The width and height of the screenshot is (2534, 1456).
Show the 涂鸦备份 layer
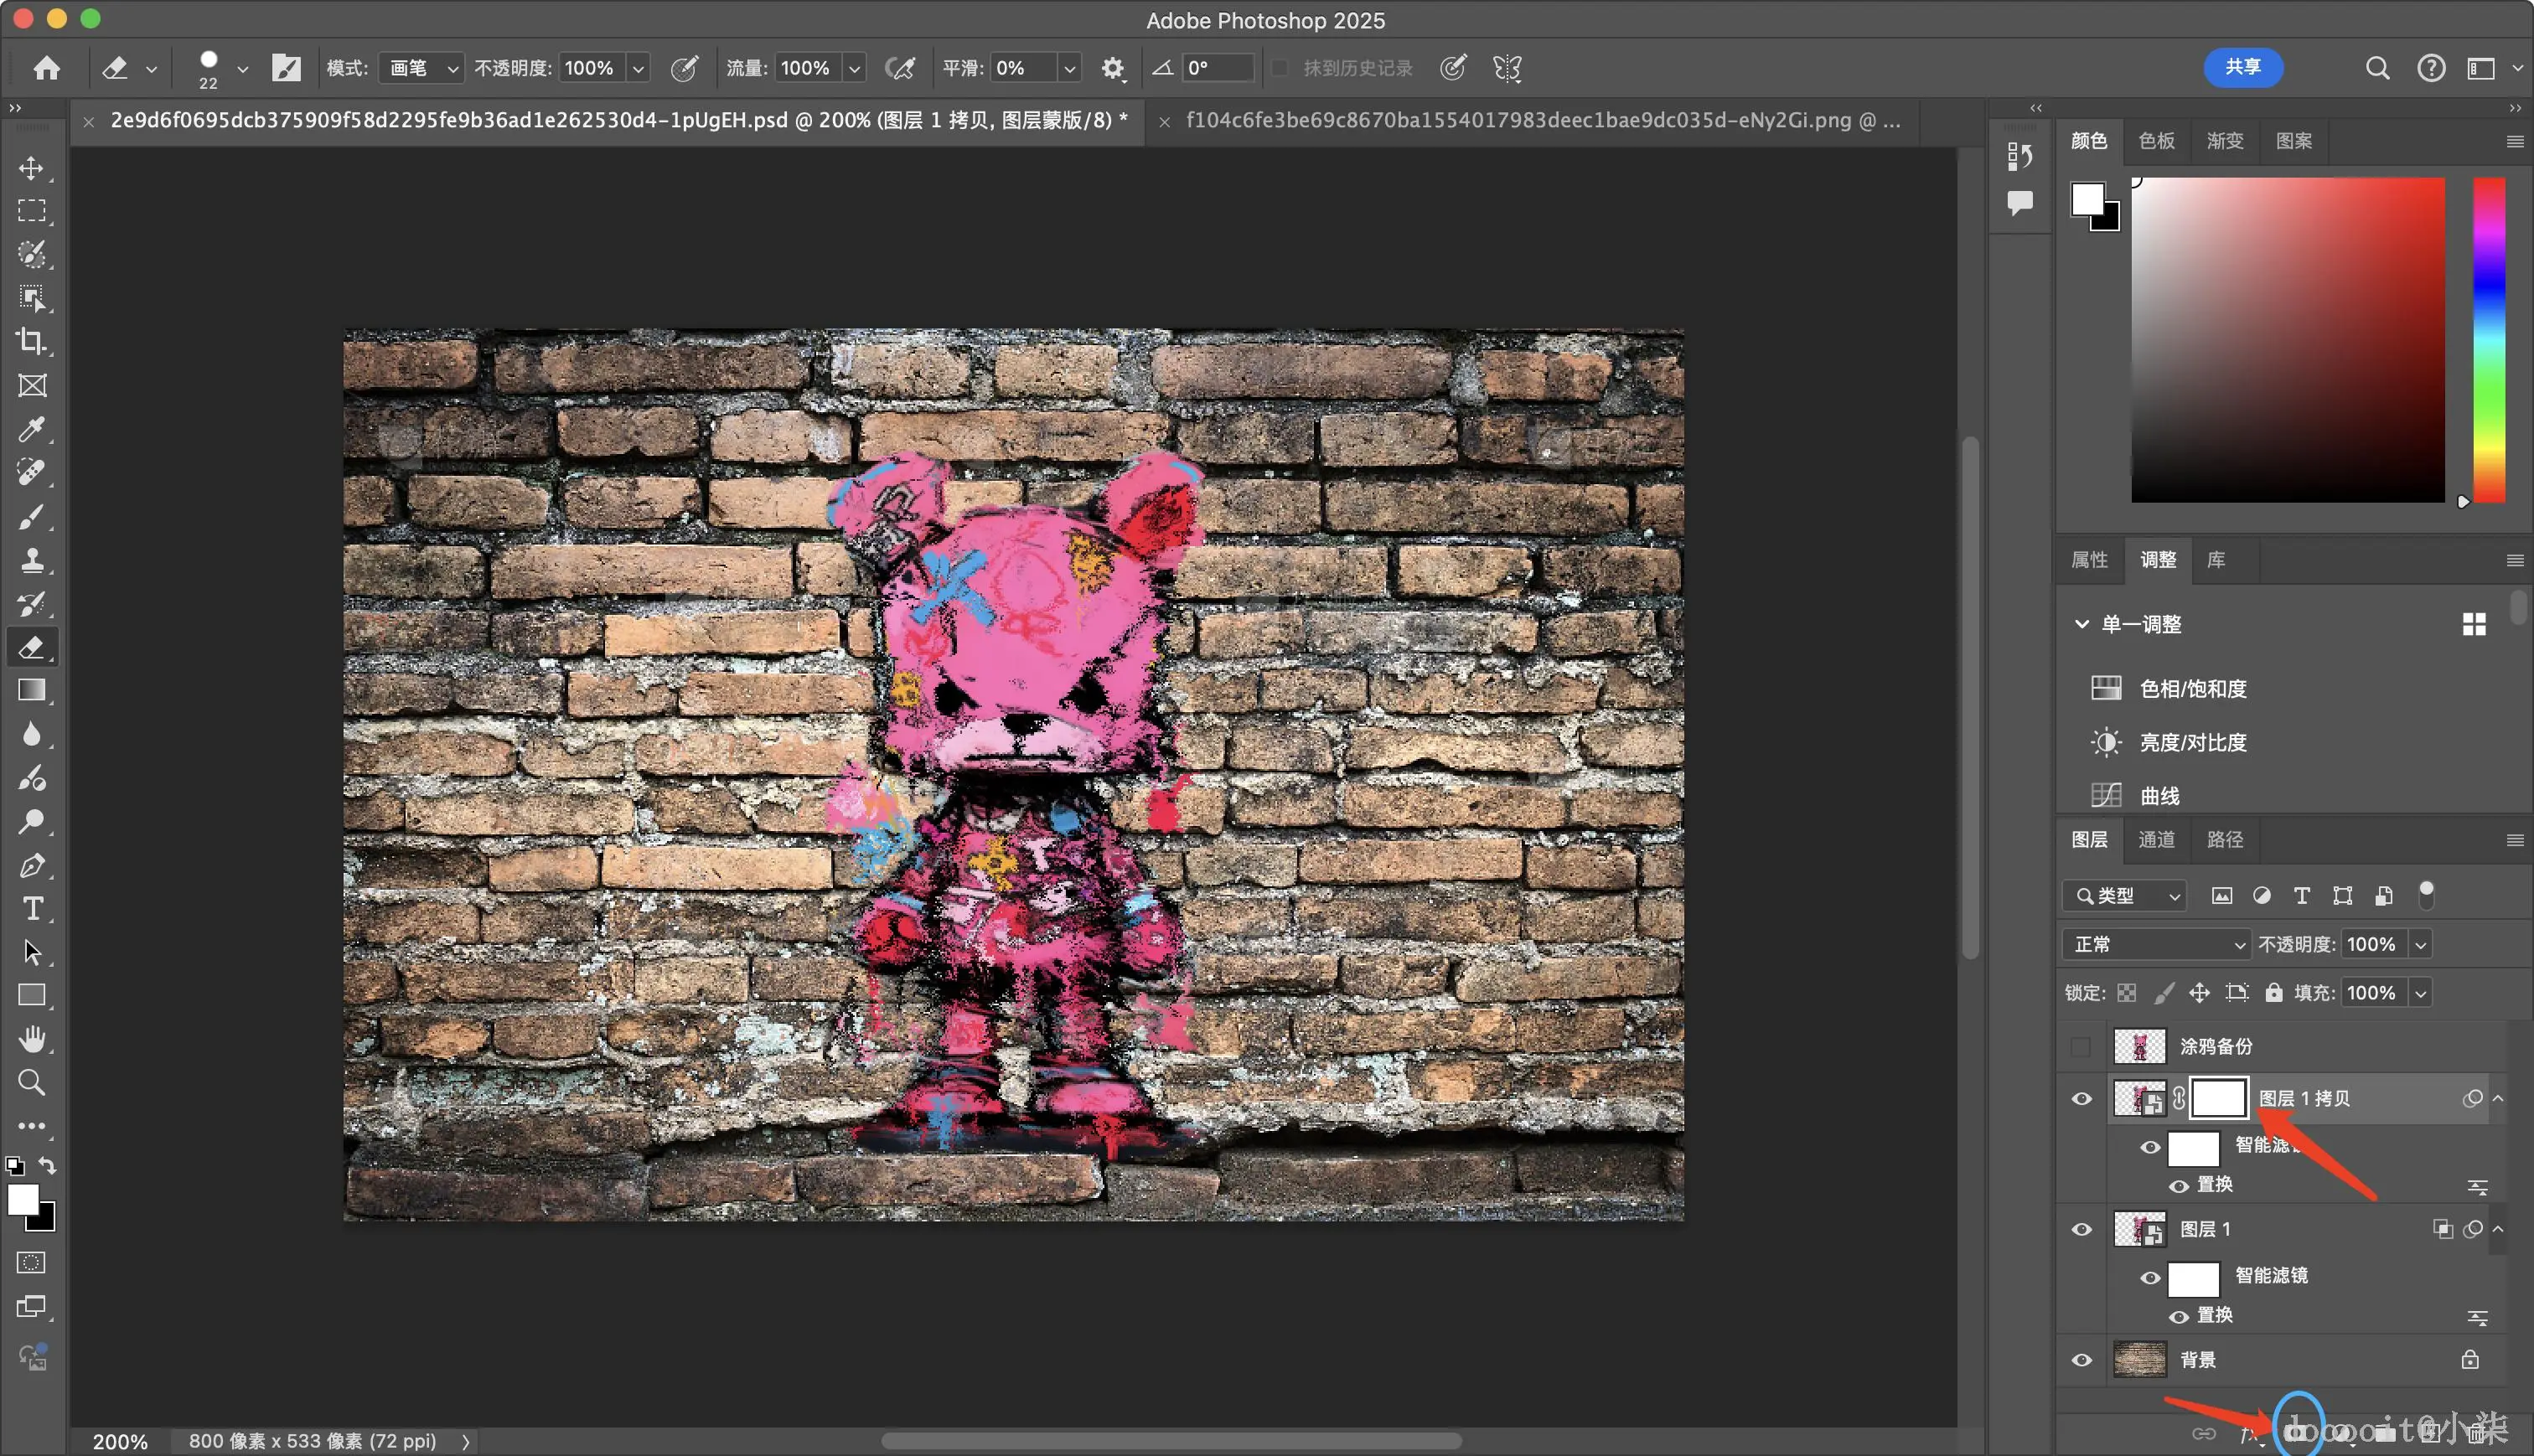[x=2081, y=1046]
